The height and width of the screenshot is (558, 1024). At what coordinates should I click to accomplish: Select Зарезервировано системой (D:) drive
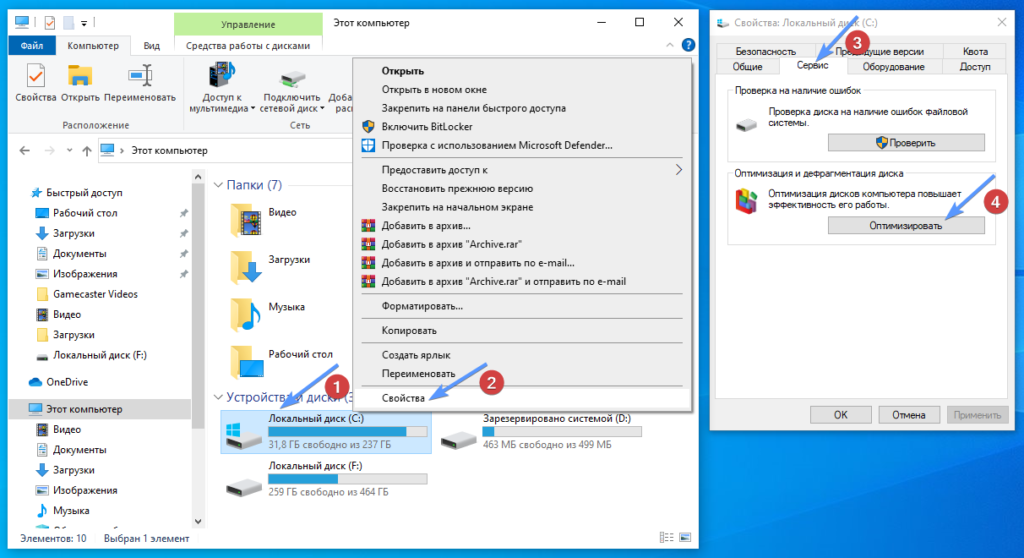pos(460,436)
